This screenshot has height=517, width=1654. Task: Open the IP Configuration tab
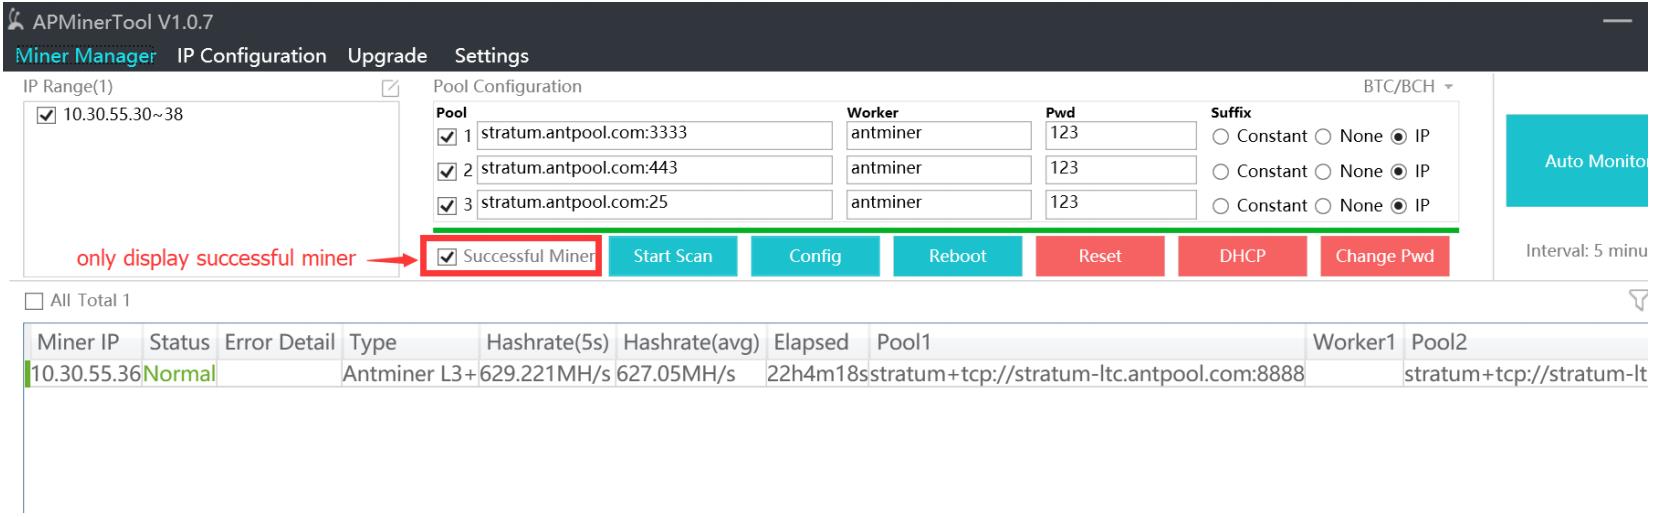tap(252, 56)
